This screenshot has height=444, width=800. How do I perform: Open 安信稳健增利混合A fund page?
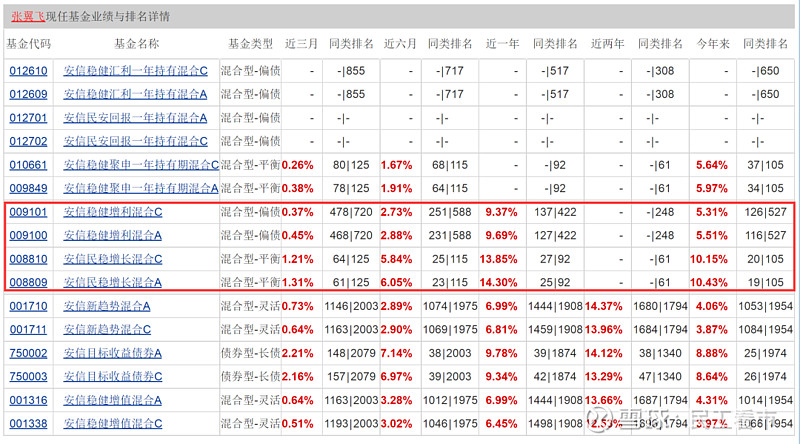(x=112, y=235)
